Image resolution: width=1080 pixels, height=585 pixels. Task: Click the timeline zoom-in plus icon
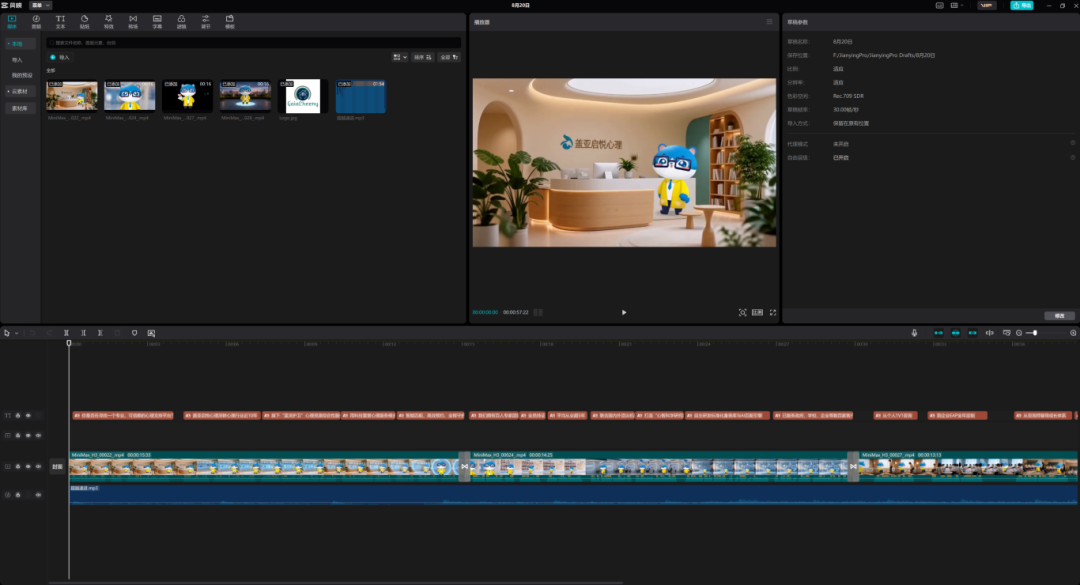1073,333
